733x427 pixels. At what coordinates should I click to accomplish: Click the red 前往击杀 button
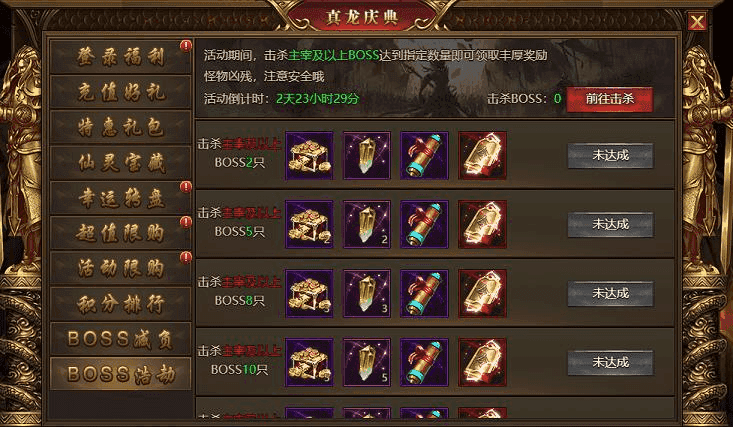click(609, 99)
